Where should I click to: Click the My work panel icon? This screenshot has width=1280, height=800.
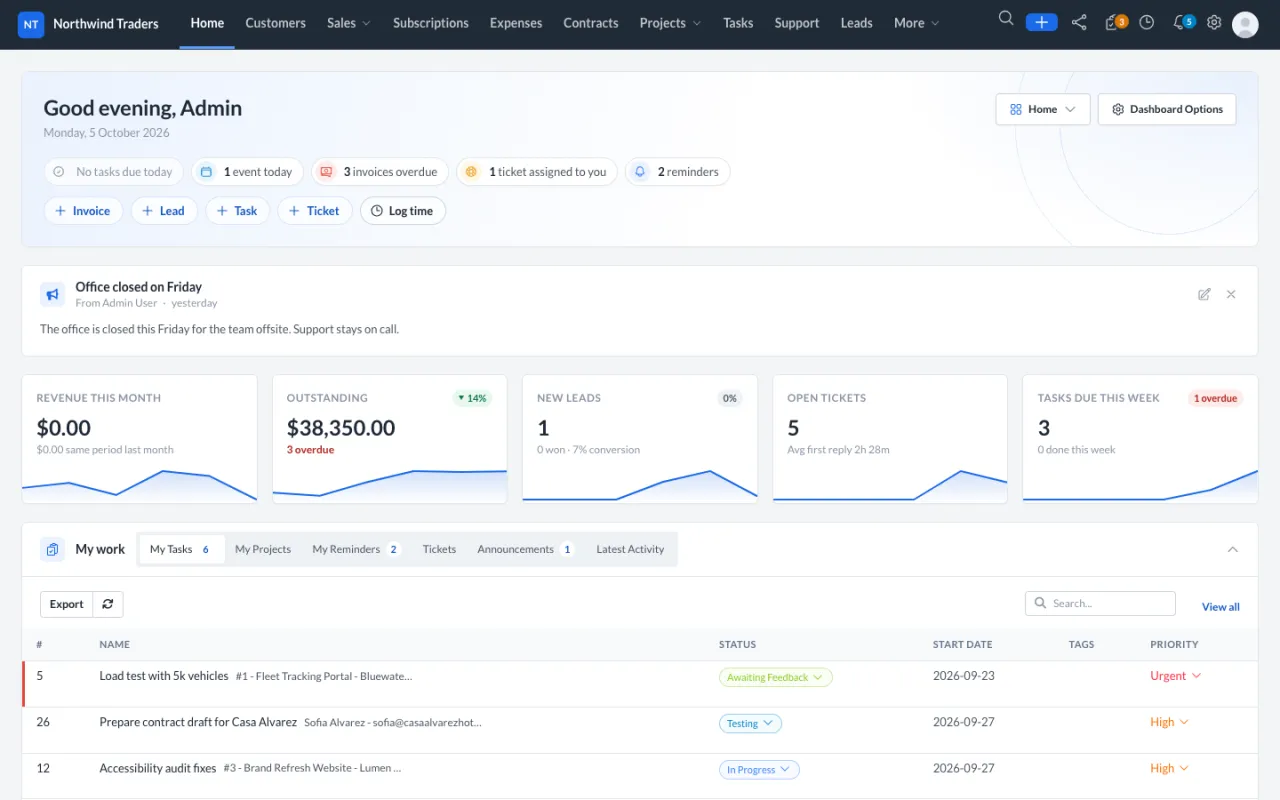point(52,549)
